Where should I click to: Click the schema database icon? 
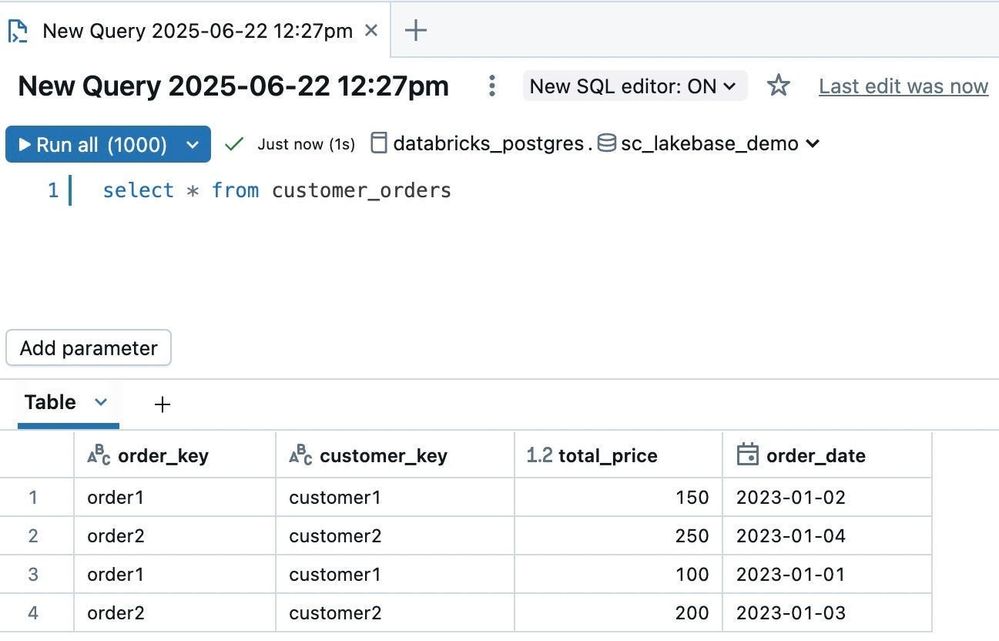point(606,144)
